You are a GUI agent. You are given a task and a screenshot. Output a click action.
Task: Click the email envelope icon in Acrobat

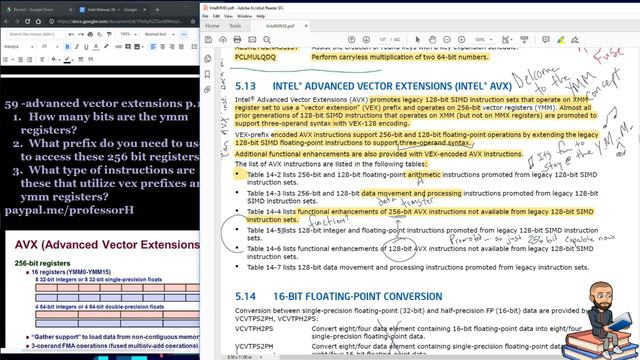(252, 40)
